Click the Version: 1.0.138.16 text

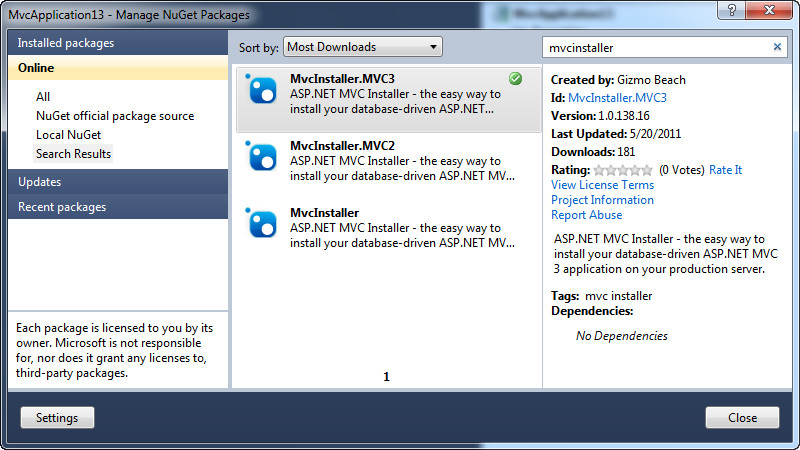pyautogui.click(x=600, y=116)
